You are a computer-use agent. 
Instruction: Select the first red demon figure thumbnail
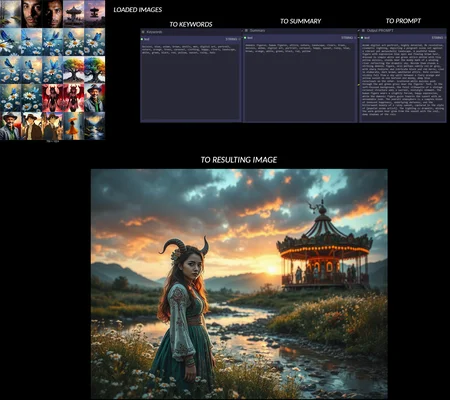(x=52, y=98)
